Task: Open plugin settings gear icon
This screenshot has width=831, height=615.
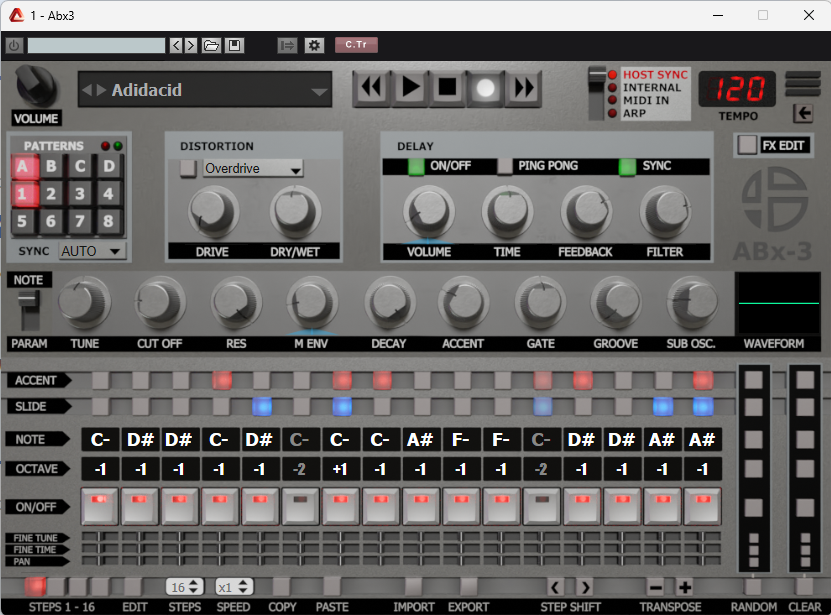Action: tap(314, 46)
